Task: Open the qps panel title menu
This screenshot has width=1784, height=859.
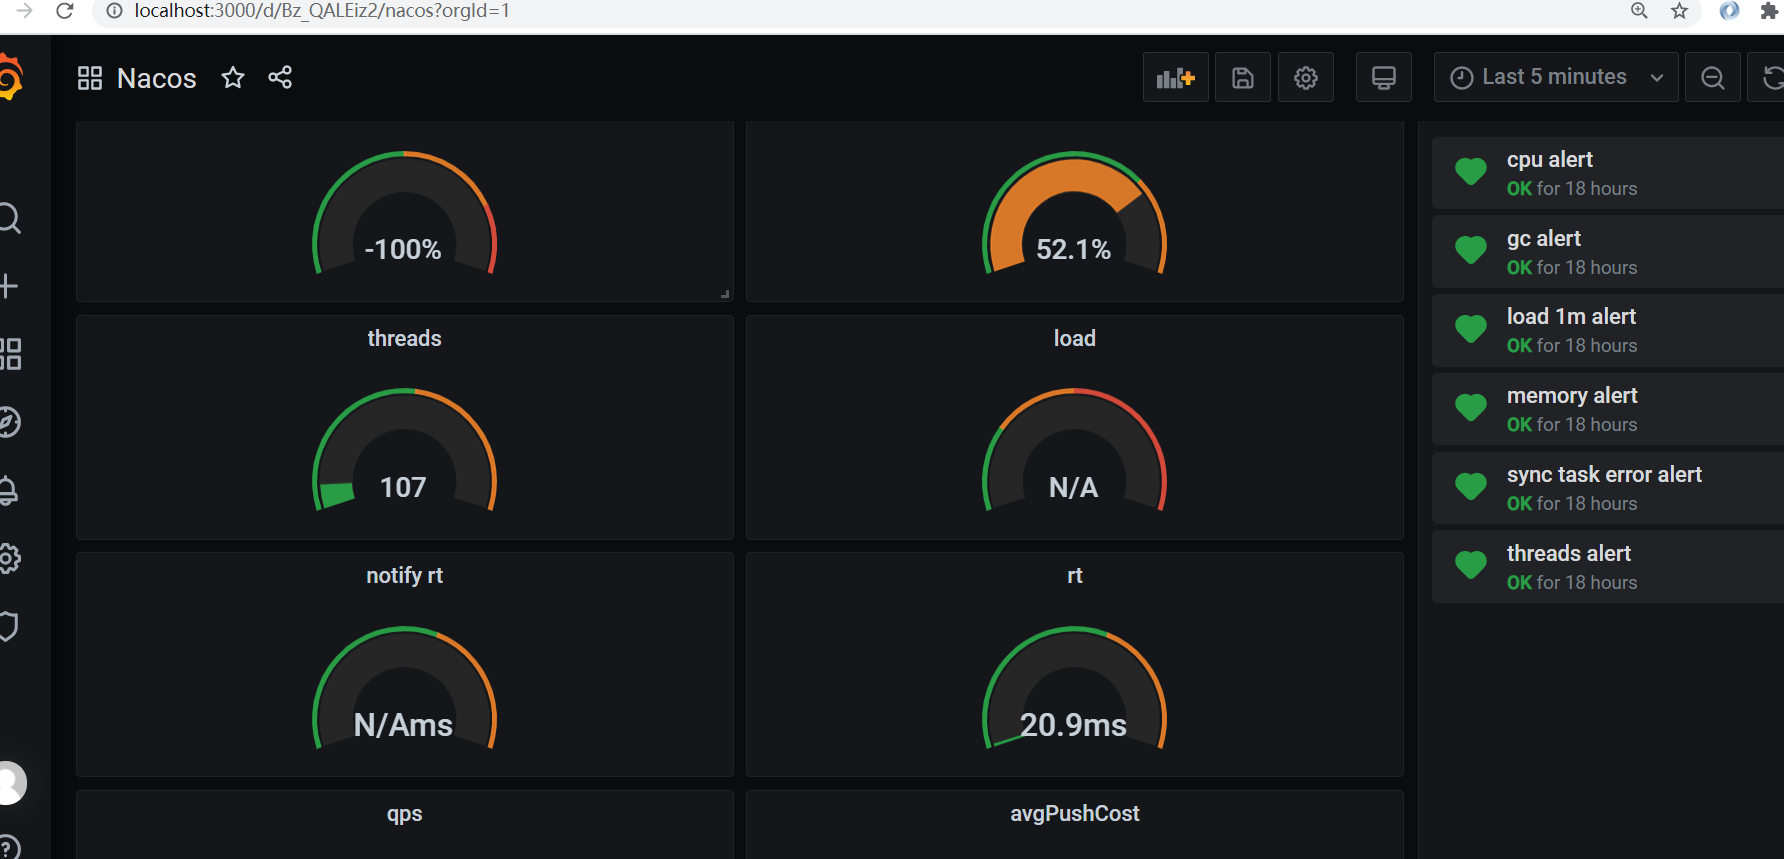Action: coord(405,813)
